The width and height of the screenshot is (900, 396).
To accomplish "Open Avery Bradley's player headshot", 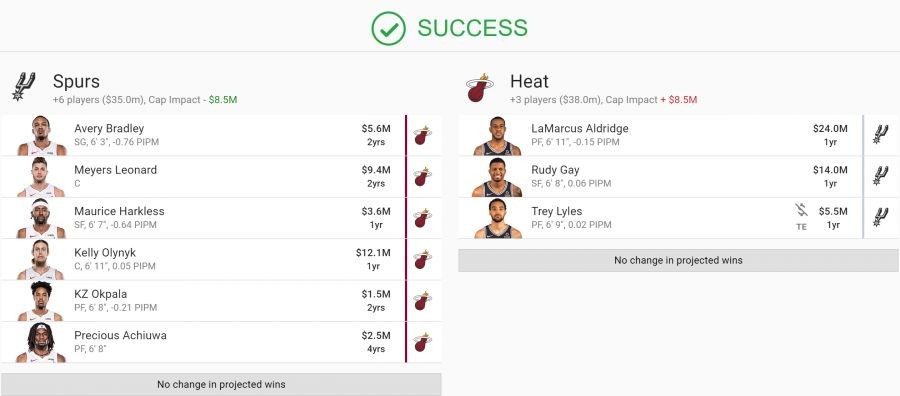I will tap(42, 135).
